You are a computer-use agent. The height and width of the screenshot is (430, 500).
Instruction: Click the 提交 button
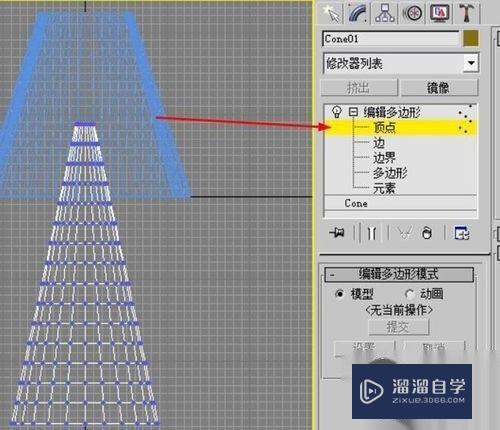(x=398, y=327)
